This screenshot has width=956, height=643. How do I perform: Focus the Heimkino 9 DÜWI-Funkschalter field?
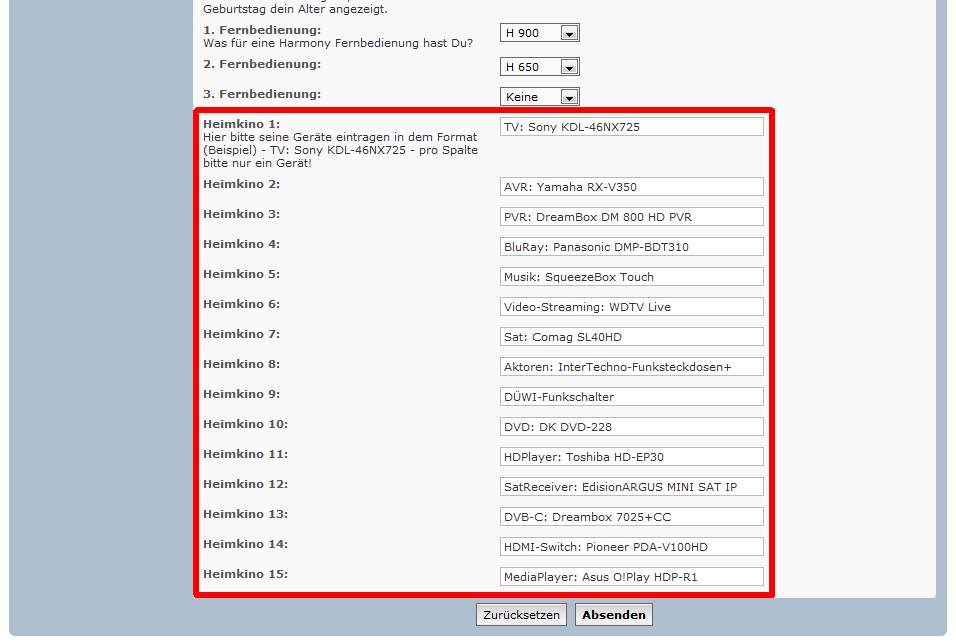[x=632, y=397]
